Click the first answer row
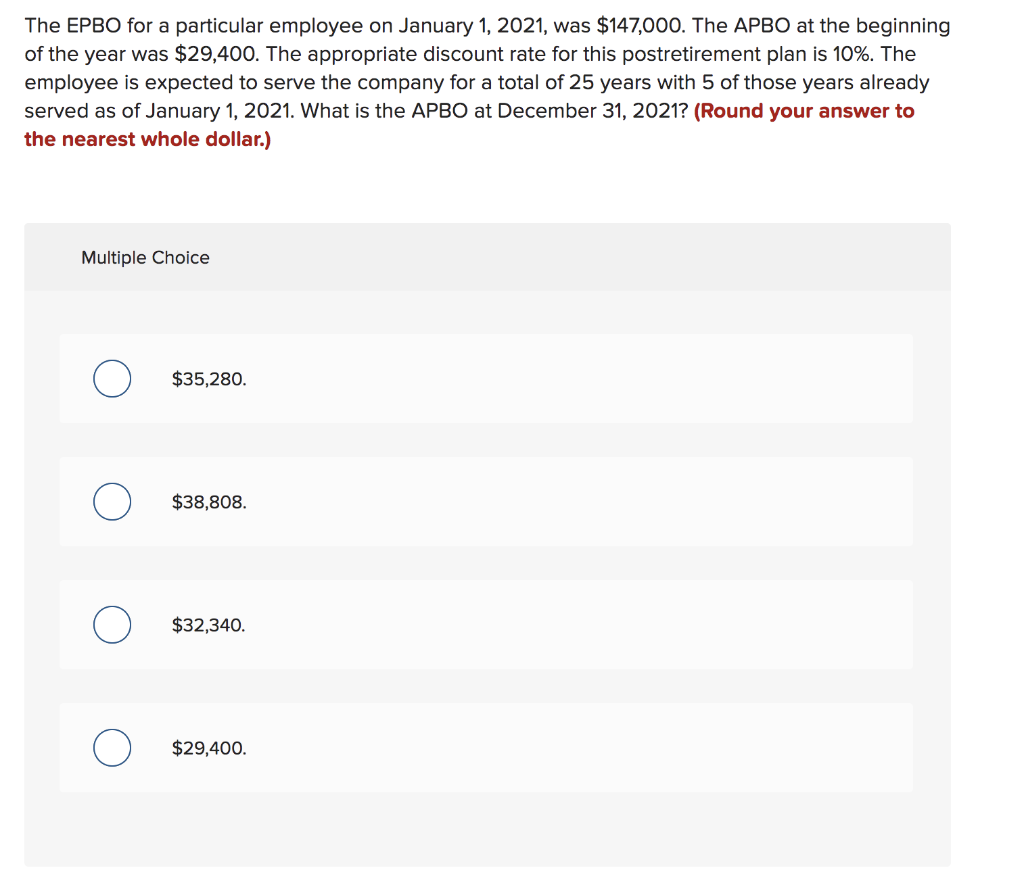Image resolution: width=1024 pixels, height=887 pixels. pos(487,379)
